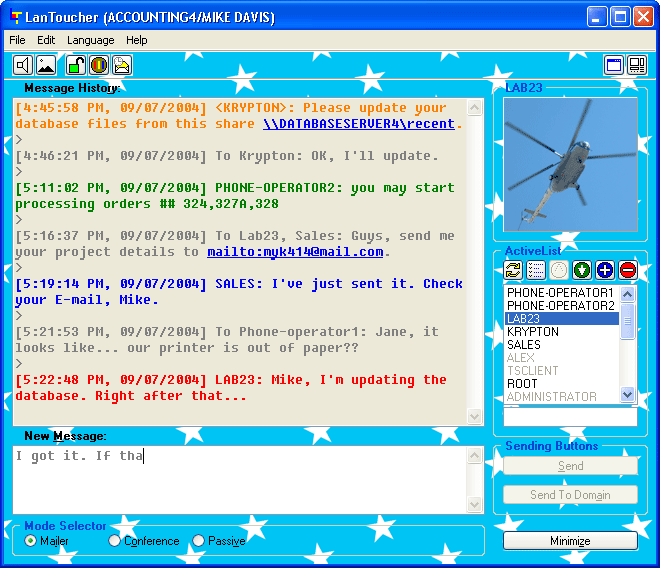The image size is (660, 568).
Task: Click the 'To Phone-operator1: Jane' message
Action: [x=227, y=340]
